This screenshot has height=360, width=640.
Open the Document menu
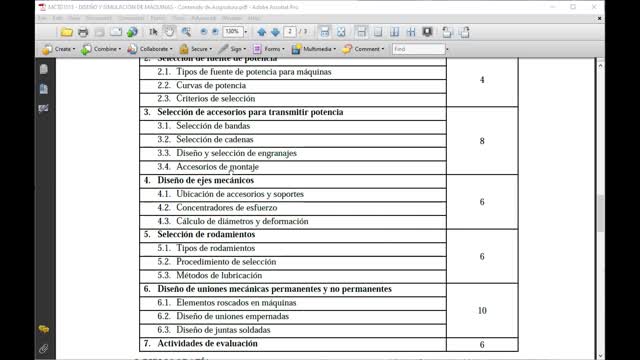point(99,18)
